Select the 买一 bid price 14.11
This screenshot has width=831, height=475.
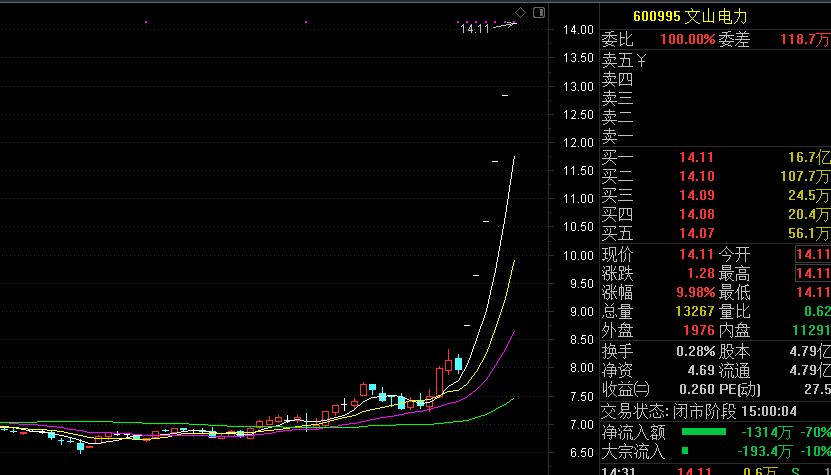point(697,157)
